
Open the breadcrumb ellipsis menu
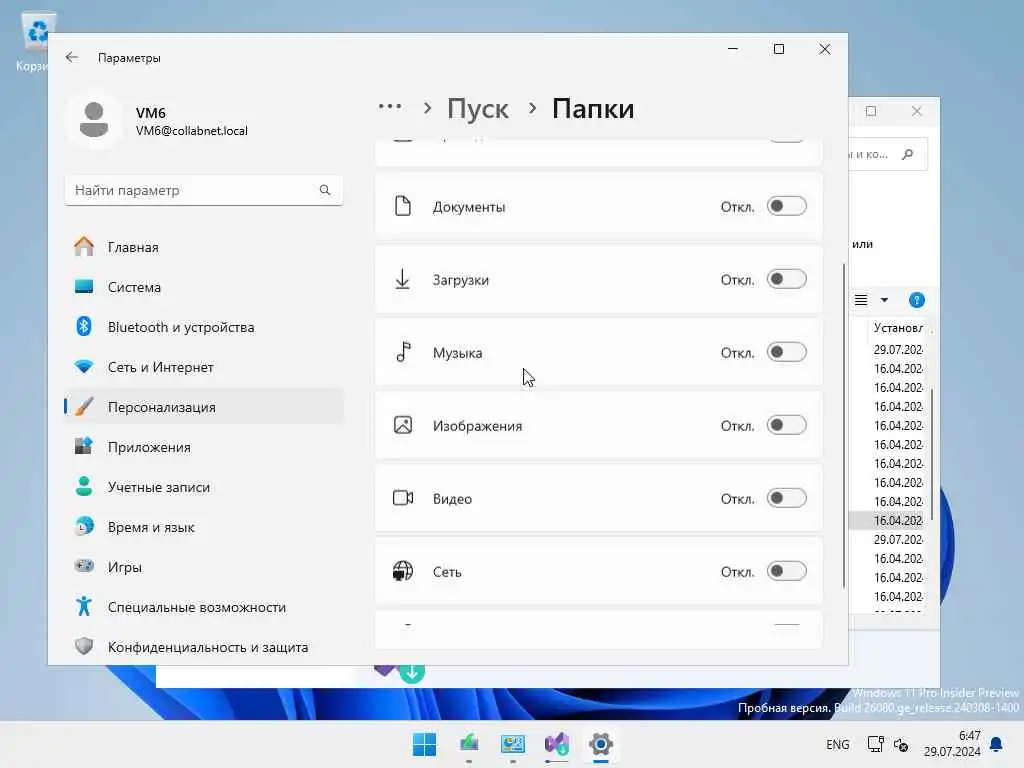(x=391, y=106)
